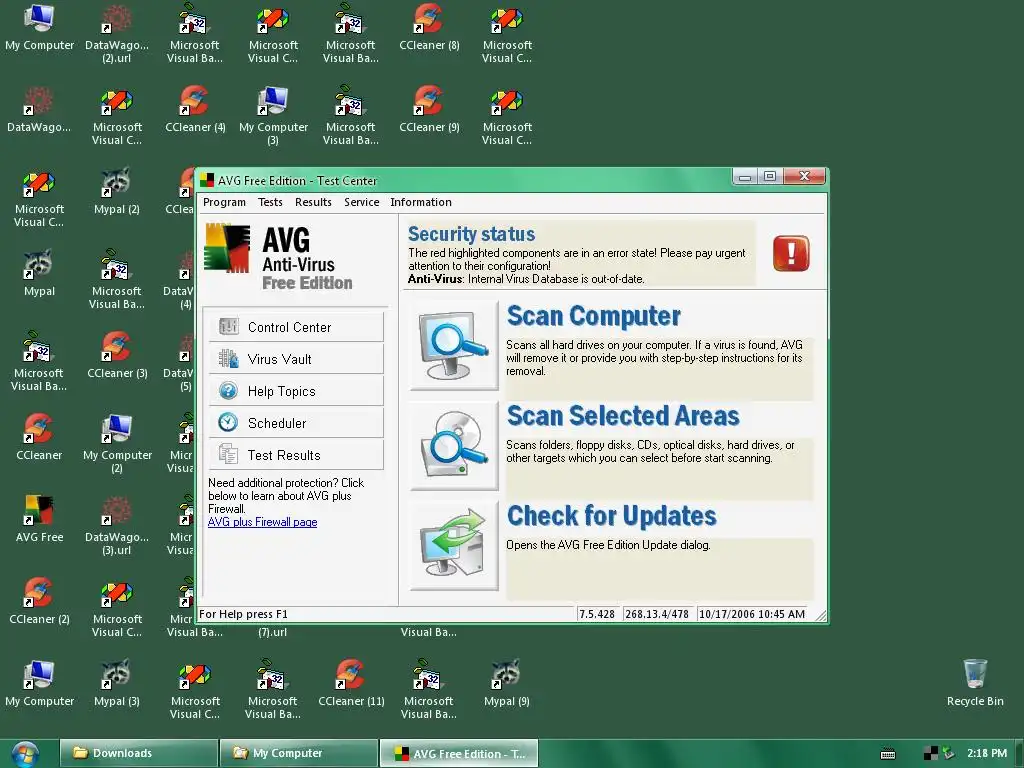Image resolution: width=1024 pixels, height=768 pixels.
Task: Open Test Results
Action: [x=296, y=455]
